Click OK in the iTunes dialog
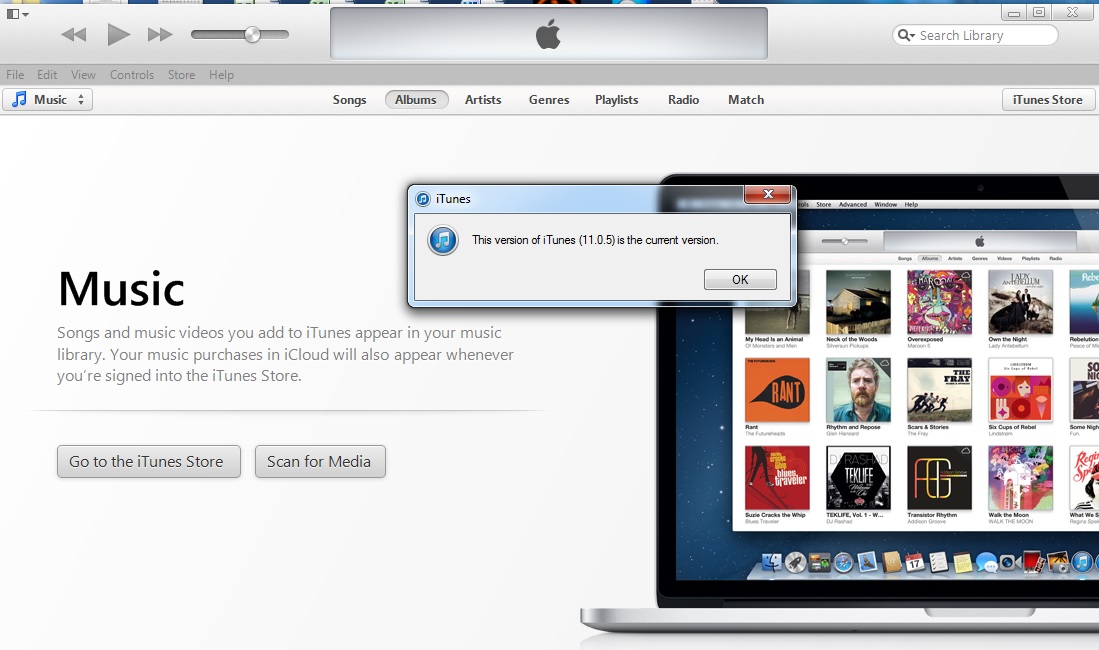The width and height of the screenshot is (1099, 650). [740, 279]
